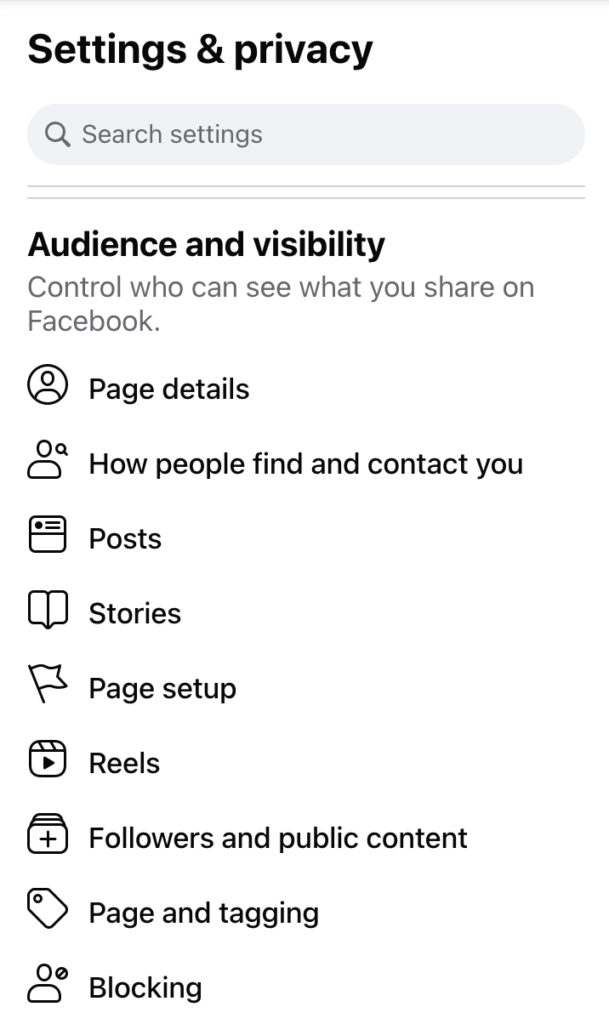
Task: Open Page and tagging settings
Action: (x=204, y=913)
